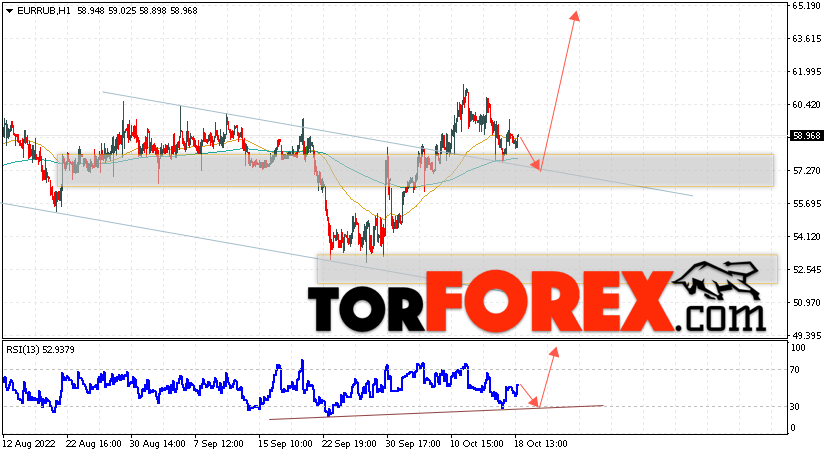Select the 52.545 price axis label
This screenshot has height=455, width=828.
coord(806,270)
